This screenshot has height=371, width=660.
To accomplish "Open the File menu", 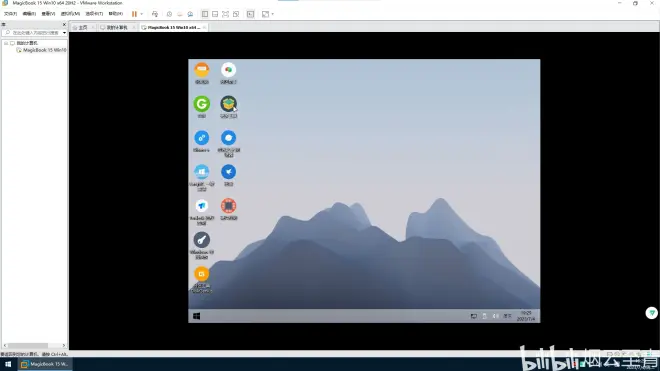I will click(10, 14).
